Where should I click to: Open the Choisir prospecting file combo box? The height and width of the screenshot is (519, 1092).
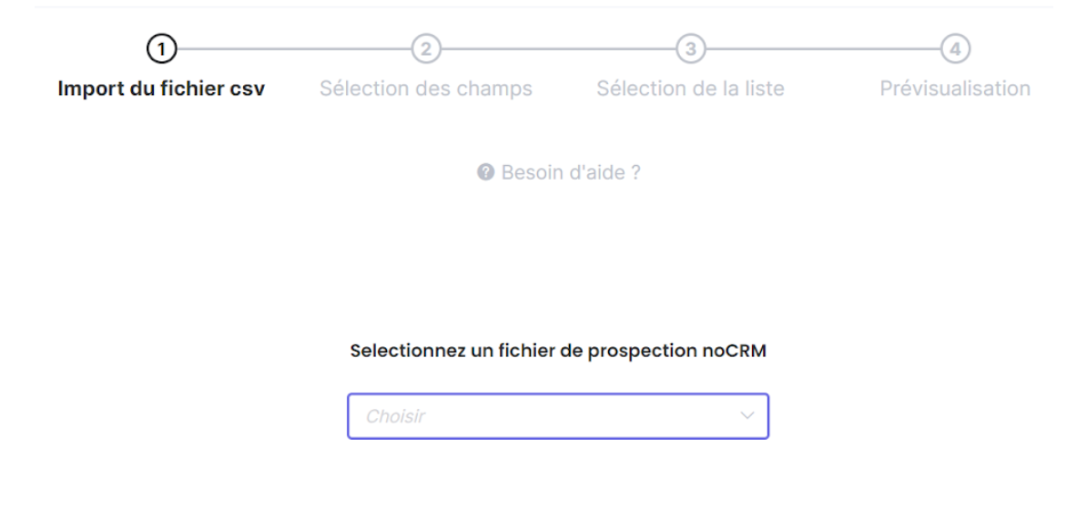pyautogui.click(x=558, y=416)
